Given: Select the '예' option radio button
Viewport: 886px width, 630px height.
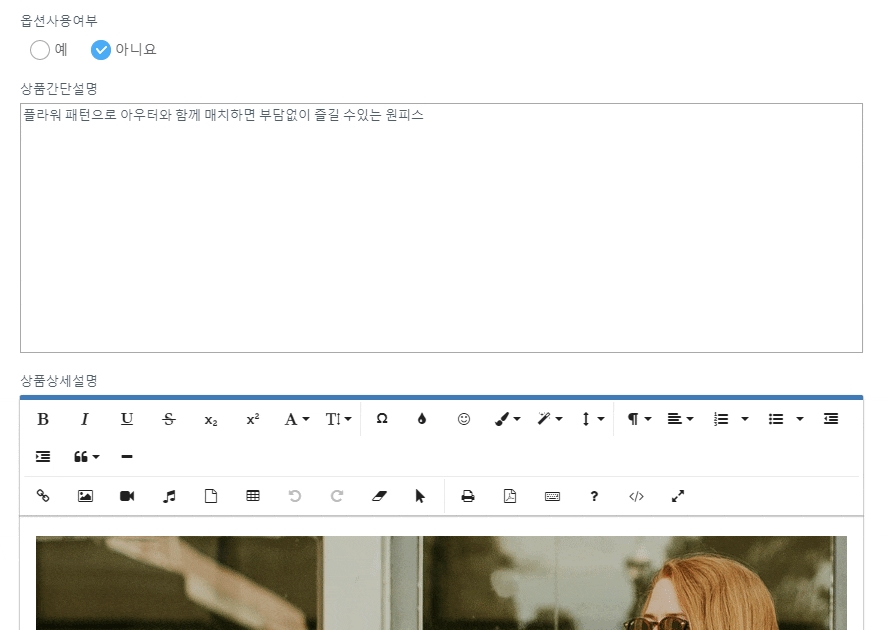Looking at the screenshot, I should pyautogui.click(x=40, y=49).
